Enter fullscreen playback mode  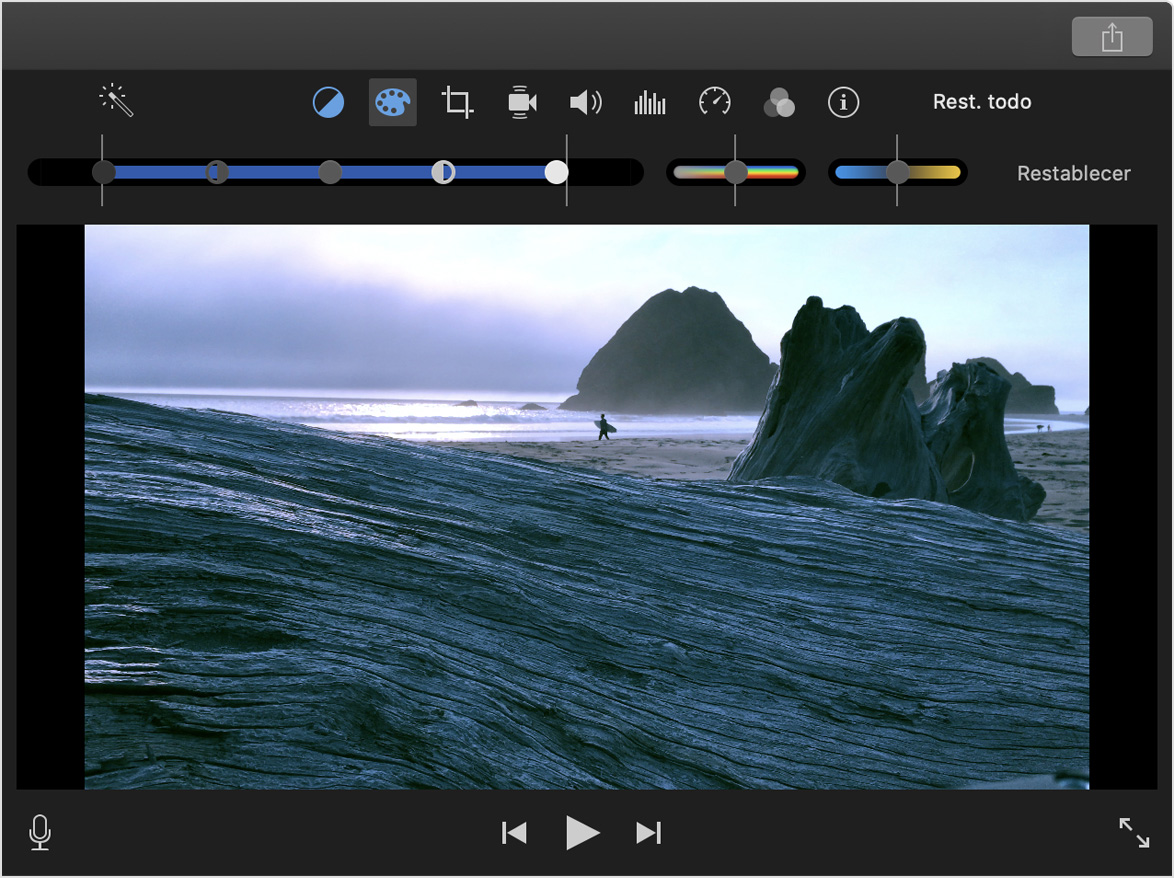click(1133, 832)
